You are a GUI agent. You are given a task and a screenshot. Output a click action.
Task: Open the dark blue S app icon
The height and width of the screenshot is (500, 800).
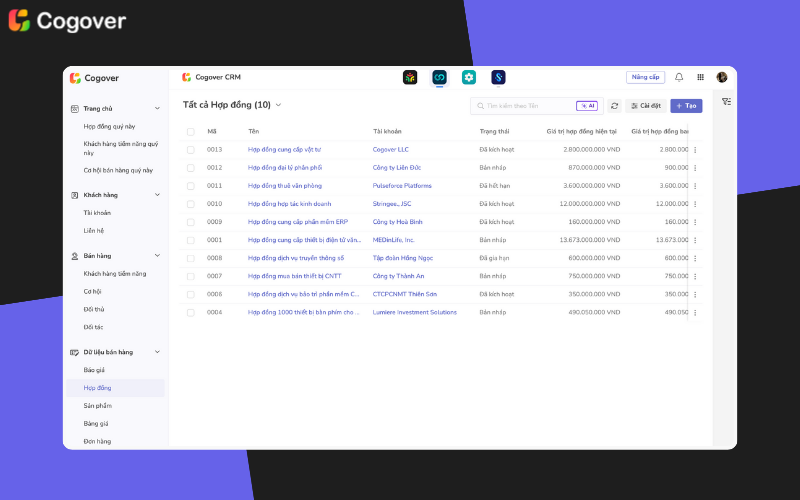pos(498,77)
